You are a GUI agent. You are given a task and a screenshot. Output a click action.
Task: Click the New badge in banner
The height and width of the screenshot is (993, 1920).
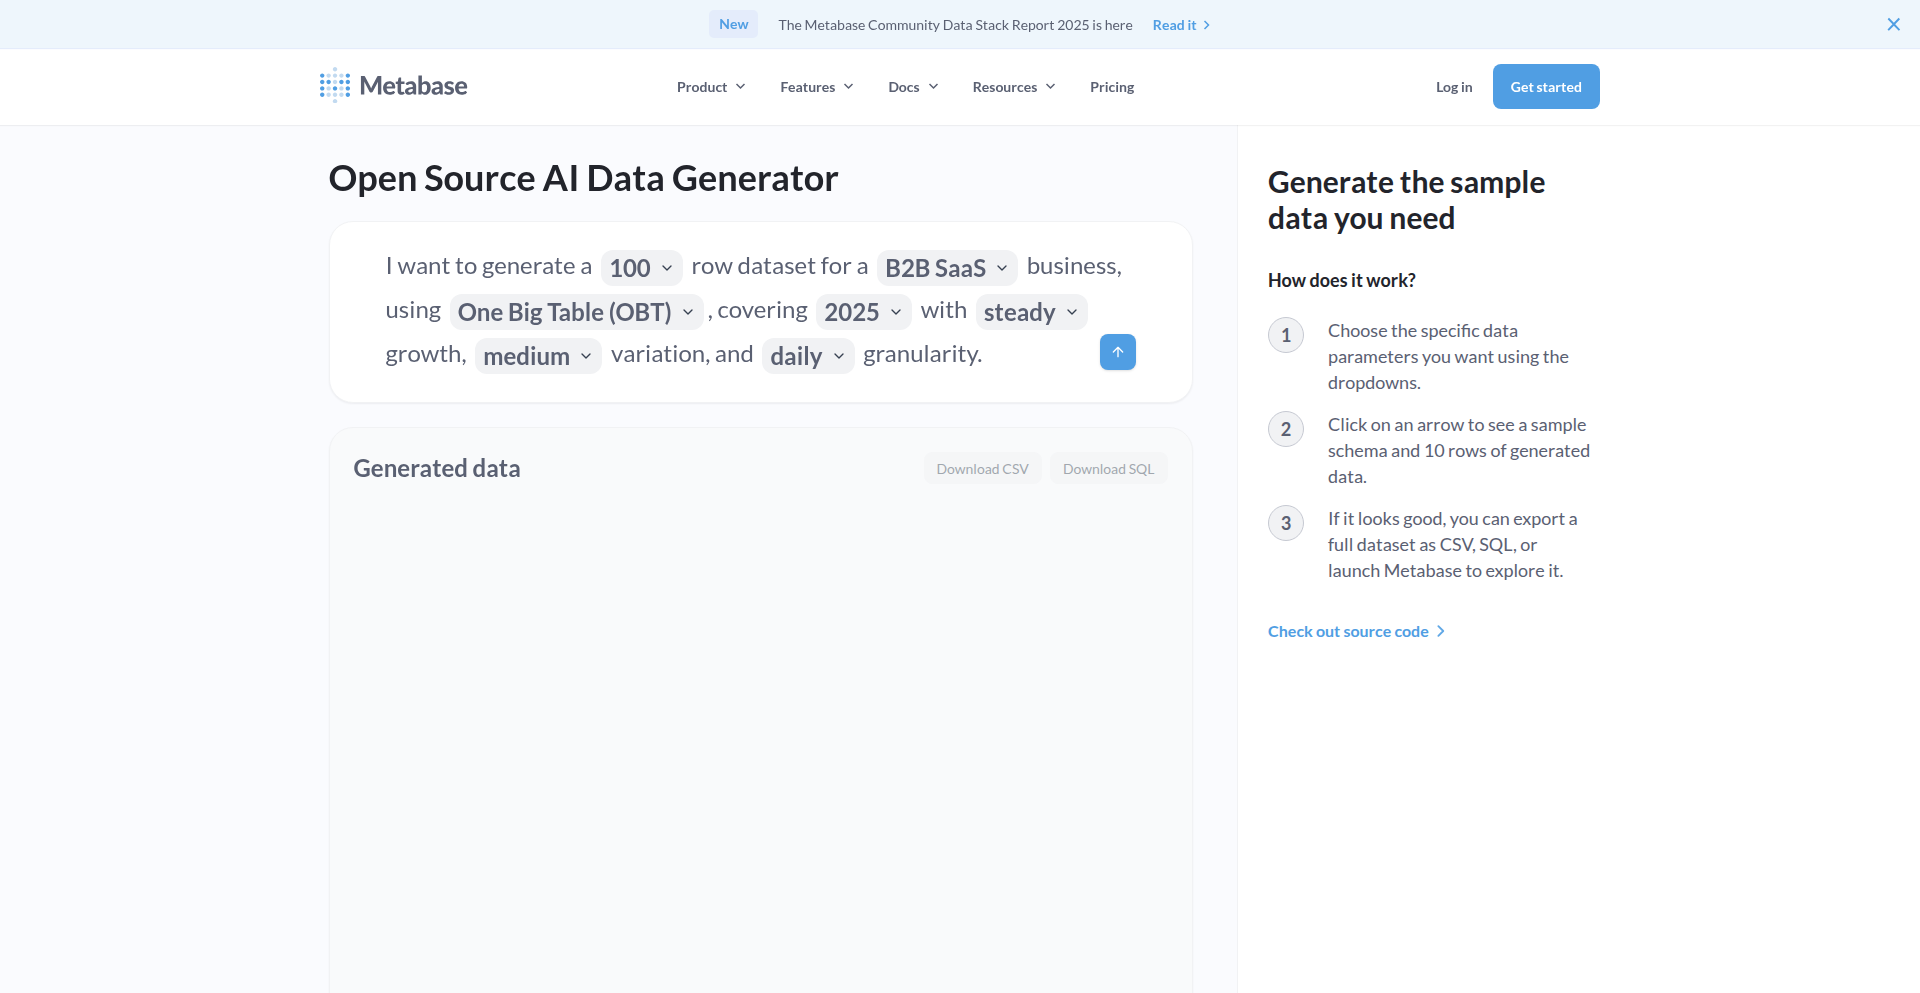[733, 24]
